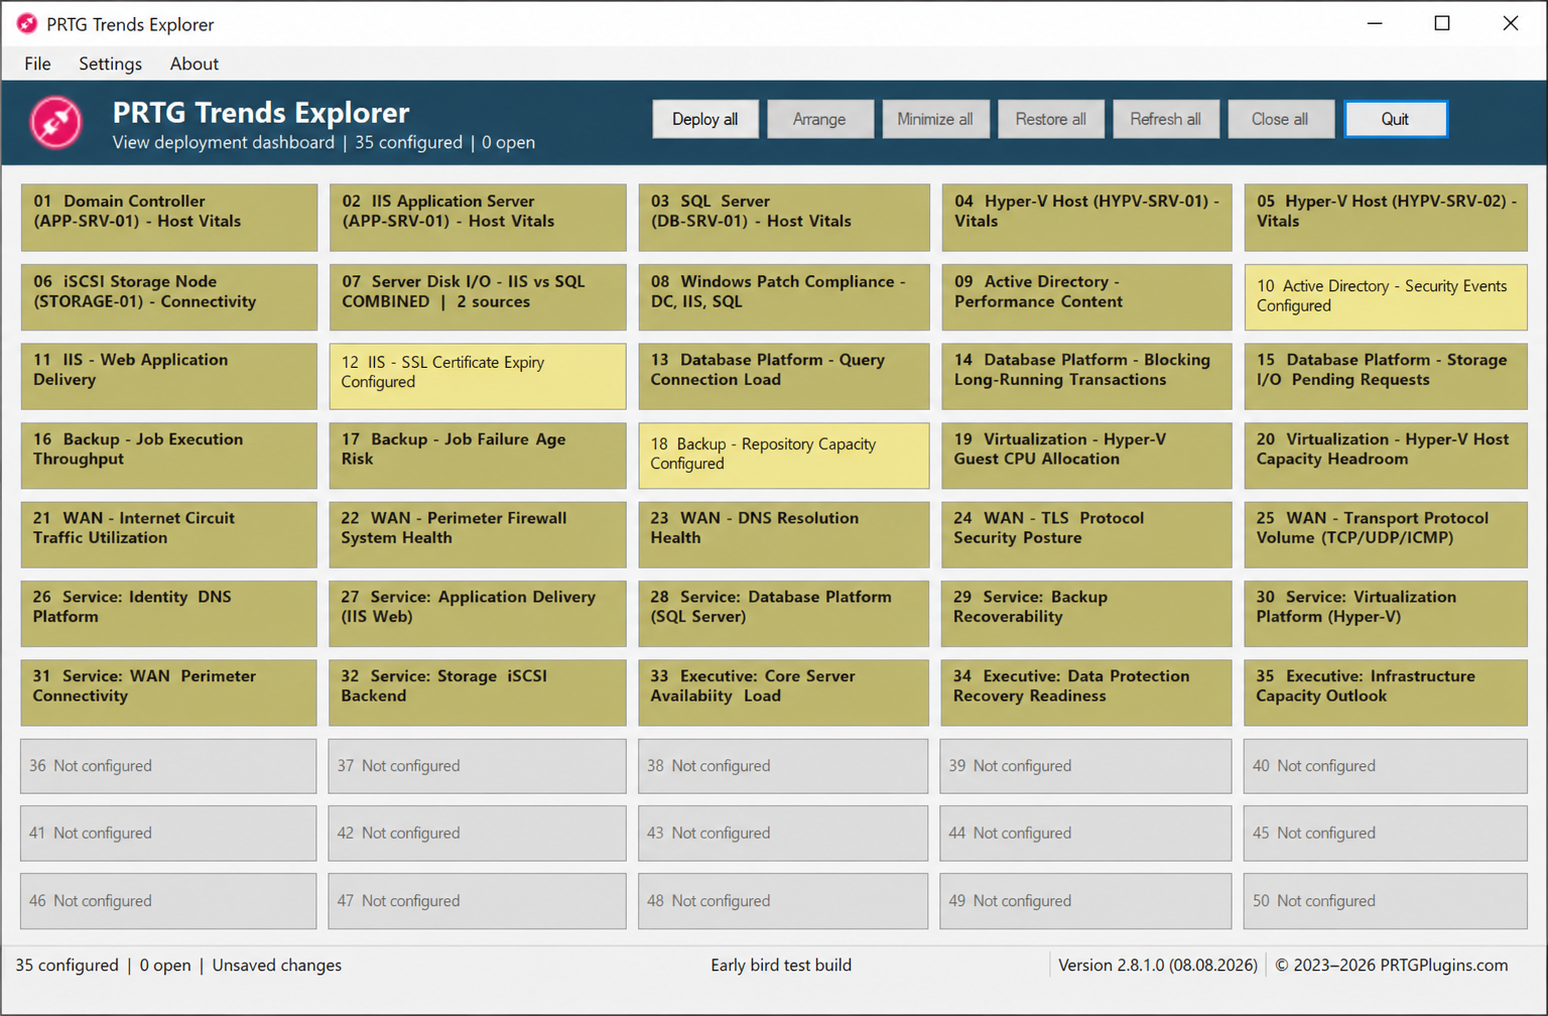Click 'View deployment dashboard' header subtitle
The width and height of the screenshot is (1548, 1016).
[x=223, y=142]
